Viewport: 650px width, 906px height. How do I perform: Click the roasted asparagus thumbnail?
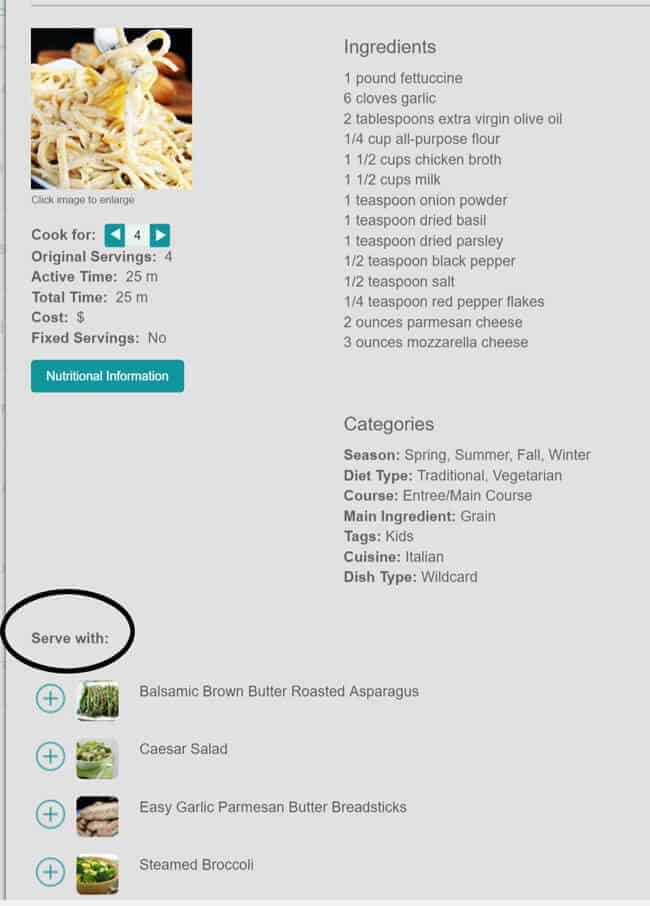coord(98,700)
